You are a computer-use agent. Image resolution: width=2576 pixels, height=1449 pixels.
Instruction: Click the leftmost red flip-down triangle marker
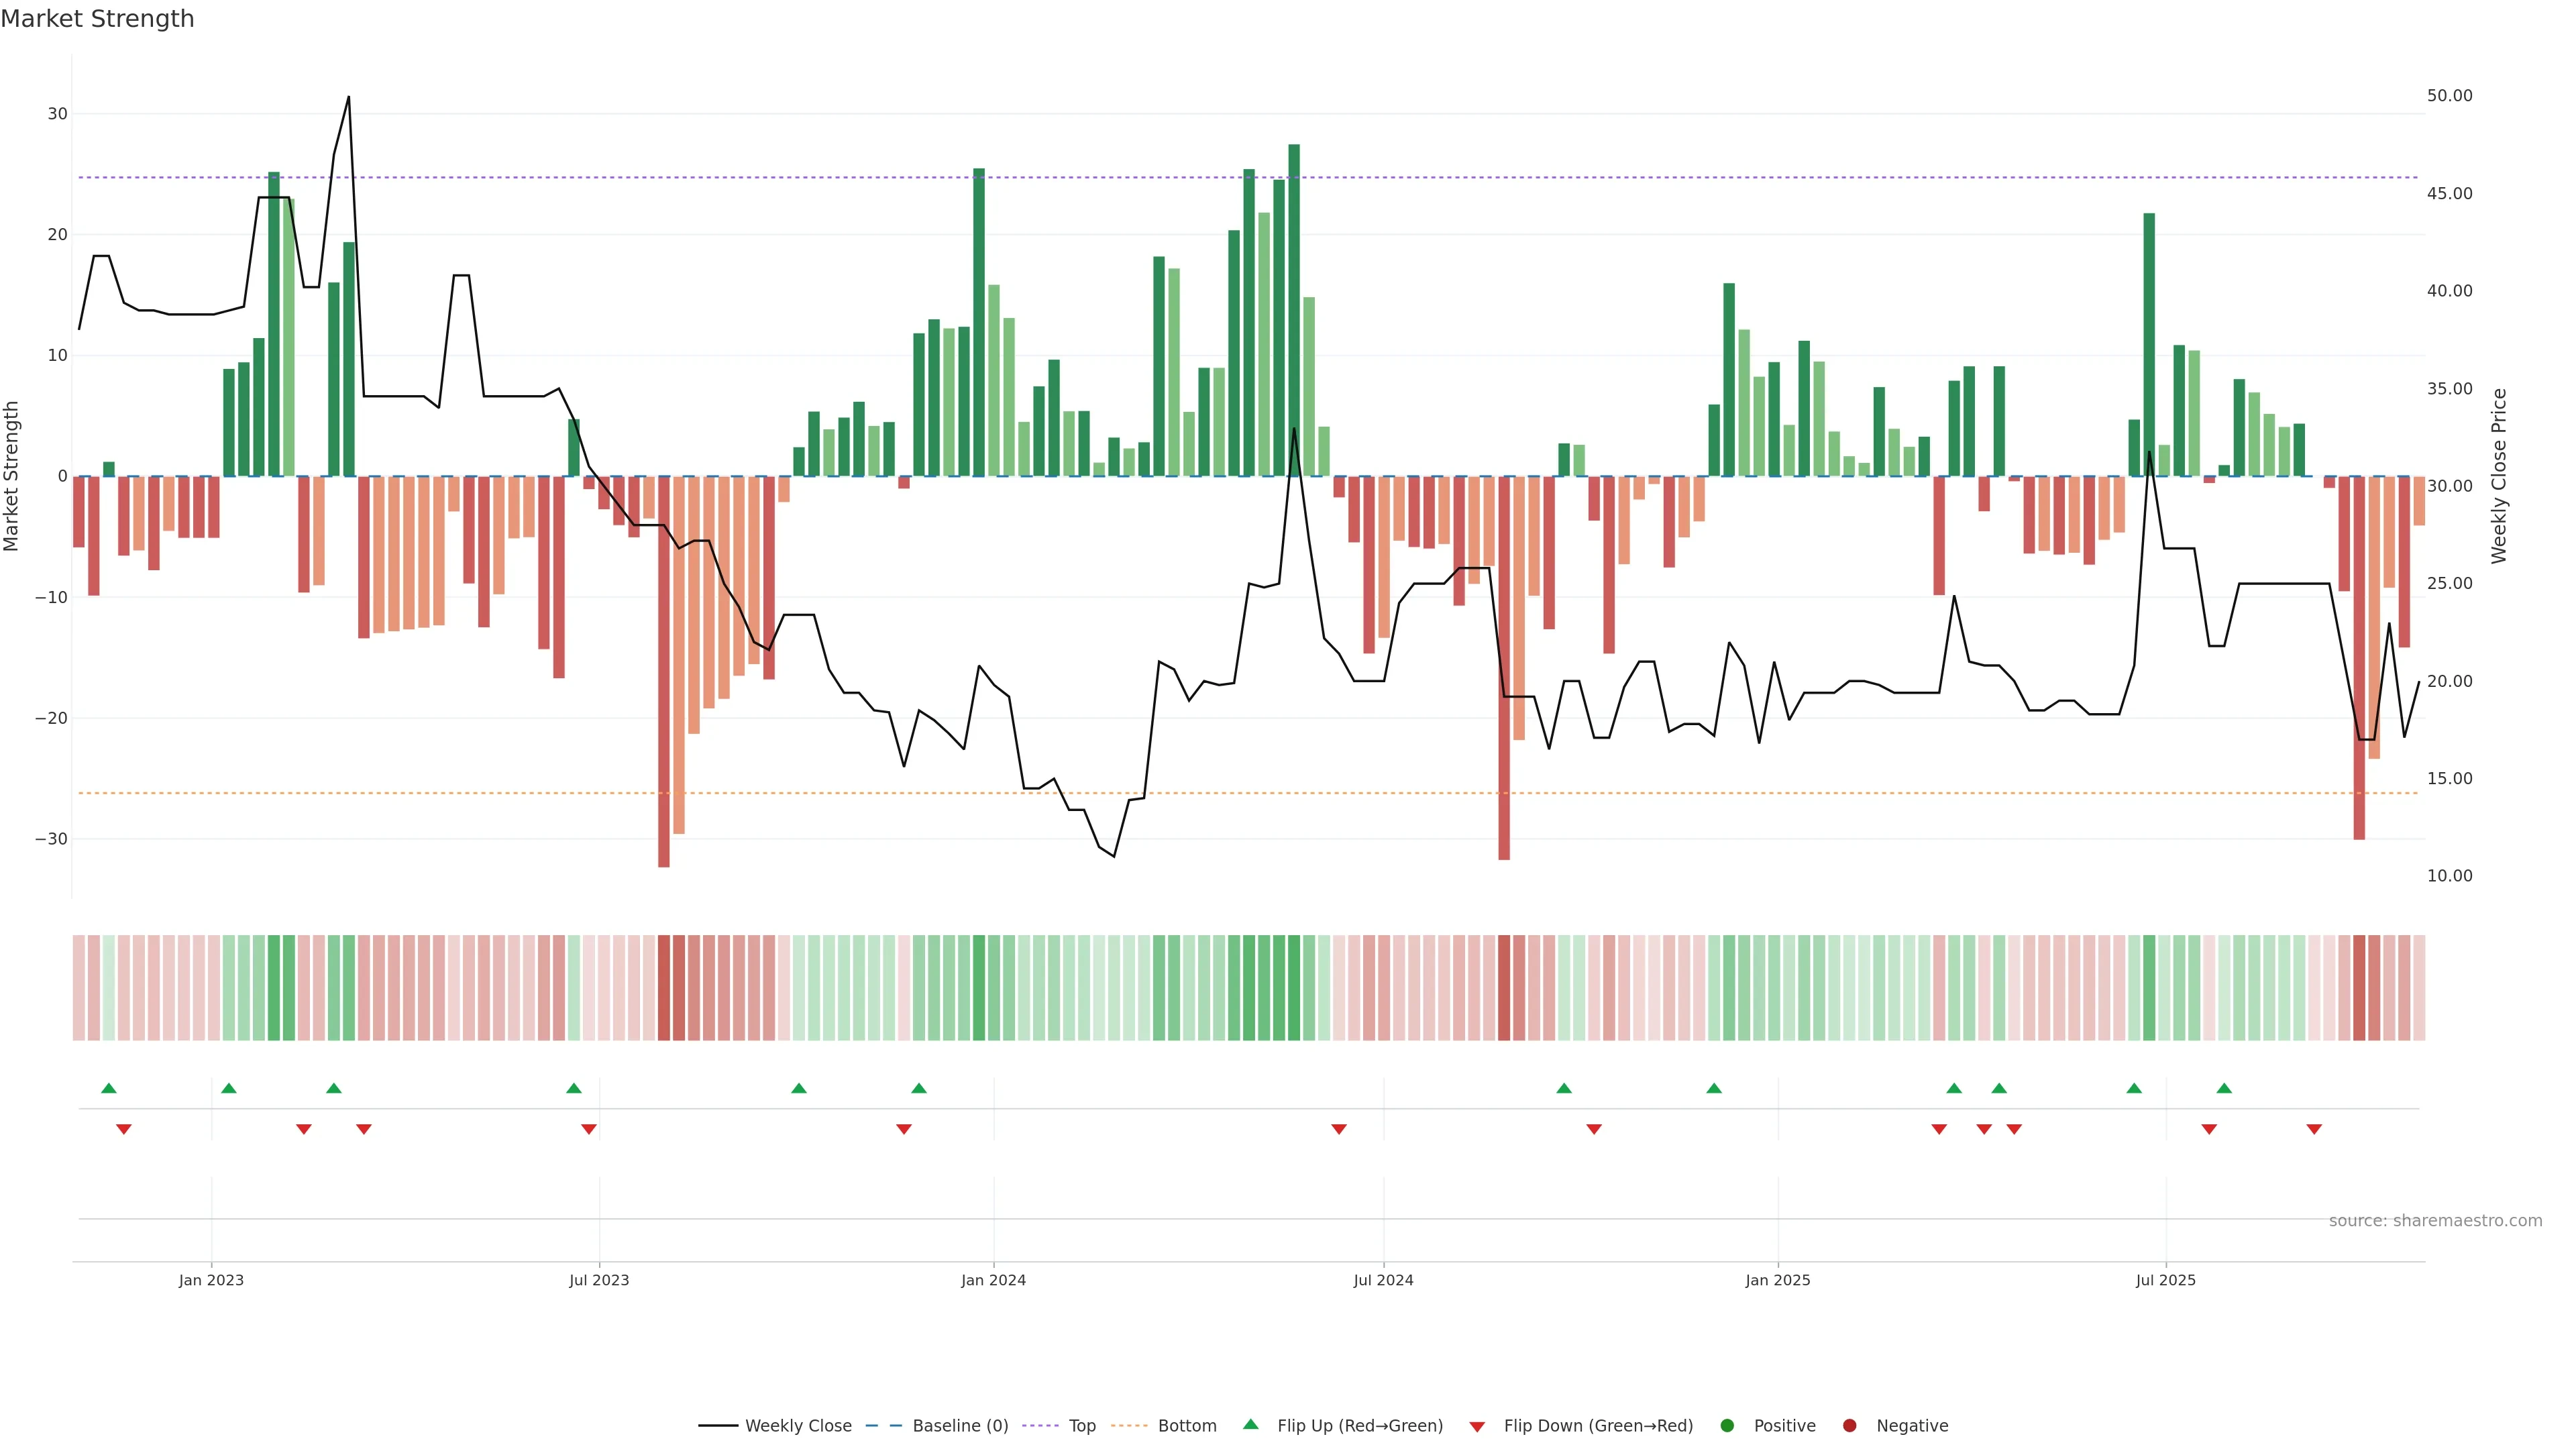[124, 1129]
